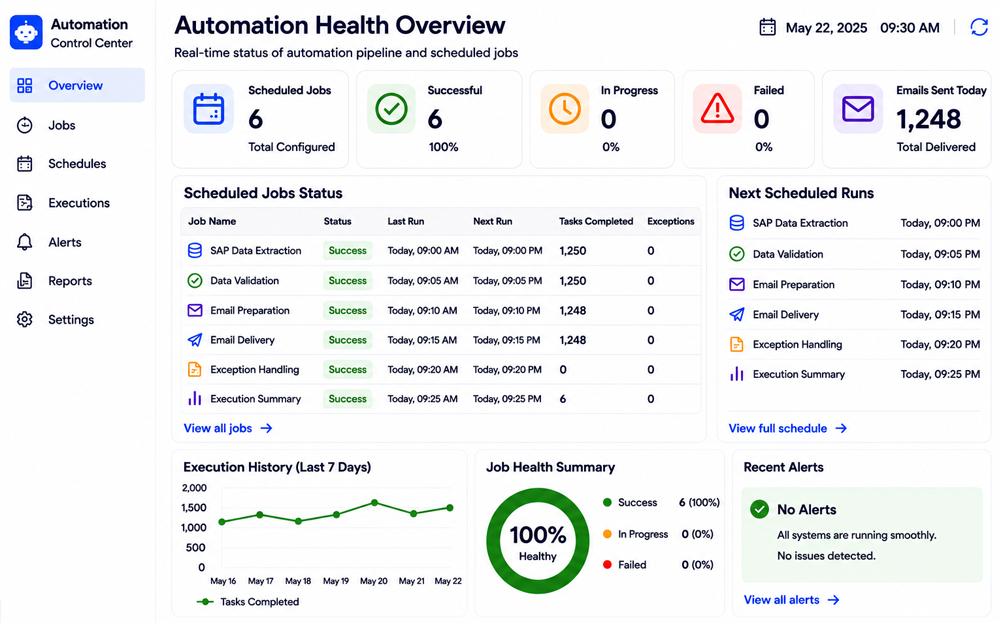The width and height of the screenshot is (1000, 623).
Task: Click the 1,248 total emails delivered figure
Action: 929,119
